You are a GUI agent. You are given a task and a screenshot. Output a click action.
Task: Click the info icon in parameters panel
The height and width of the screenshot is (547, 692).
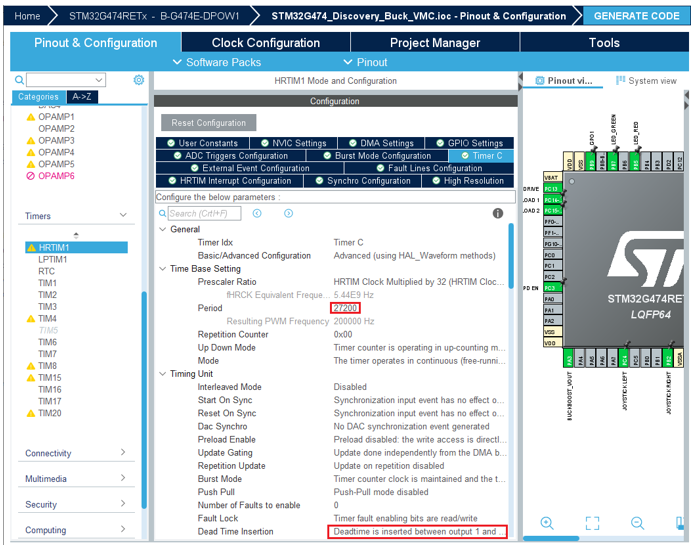[x=498, y=213]
